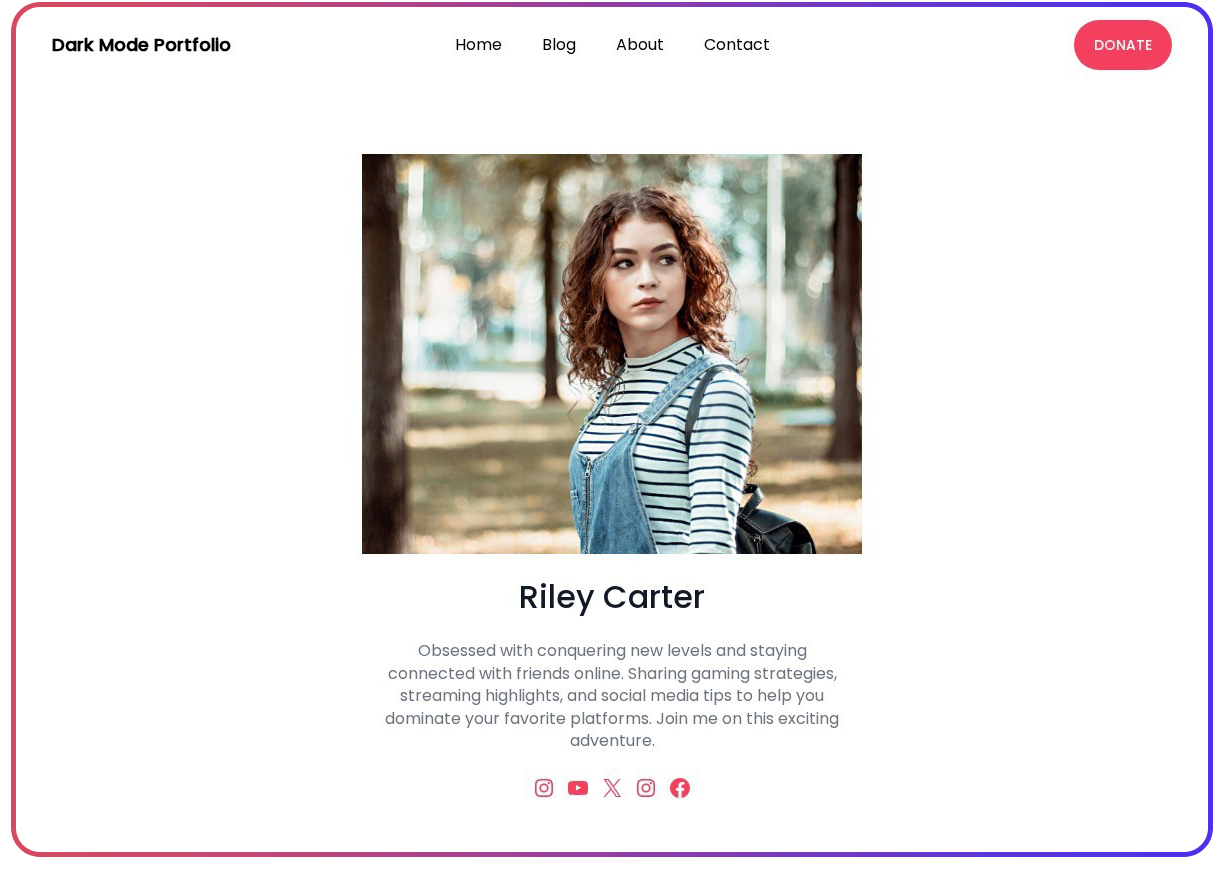Viewport: 1224px width, 873px height.
Task: Click the Instagram icon next to Facebook
Action: [x=646, y=788]
